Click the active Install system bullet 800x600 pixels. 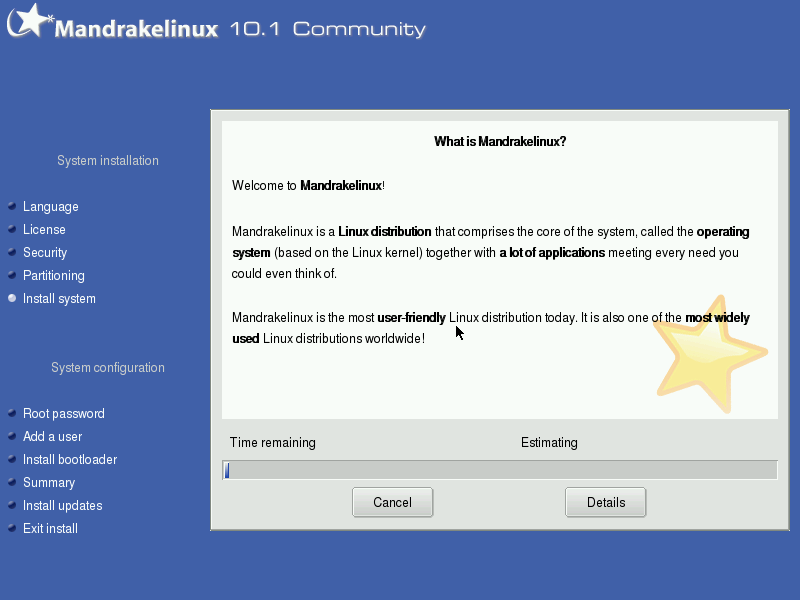pyautogui.click(x=12, y=298)
